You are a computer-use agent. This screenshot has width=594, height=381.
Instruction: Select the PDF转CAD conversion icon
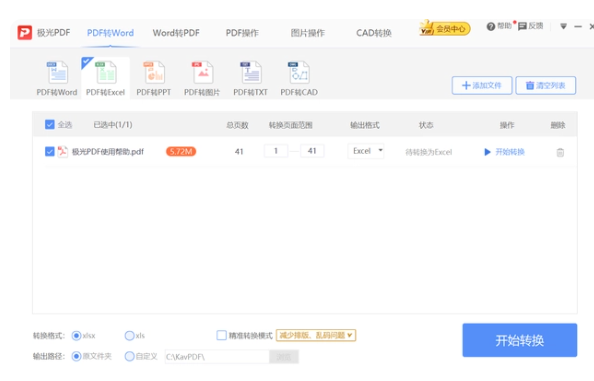(x=299, y=73)
